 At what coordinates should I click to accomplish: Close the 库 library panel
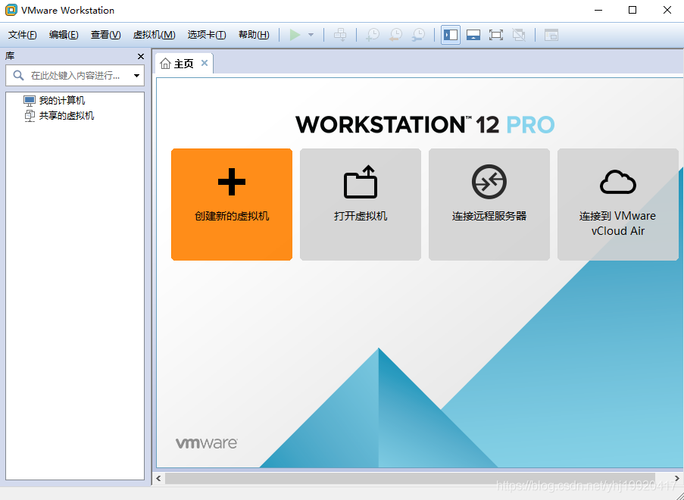140,56
